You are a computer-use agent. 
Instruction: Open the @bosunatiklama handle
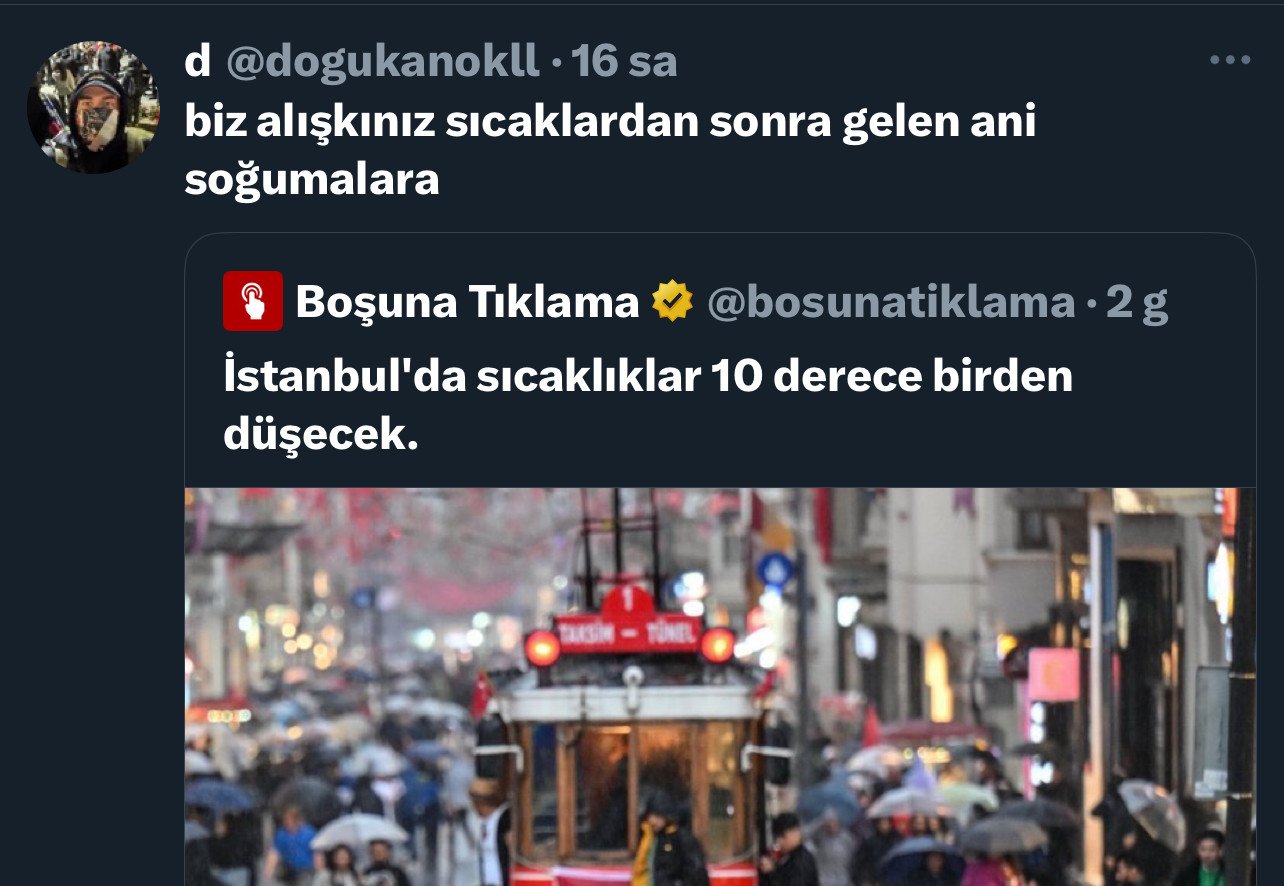coord(891,301)
